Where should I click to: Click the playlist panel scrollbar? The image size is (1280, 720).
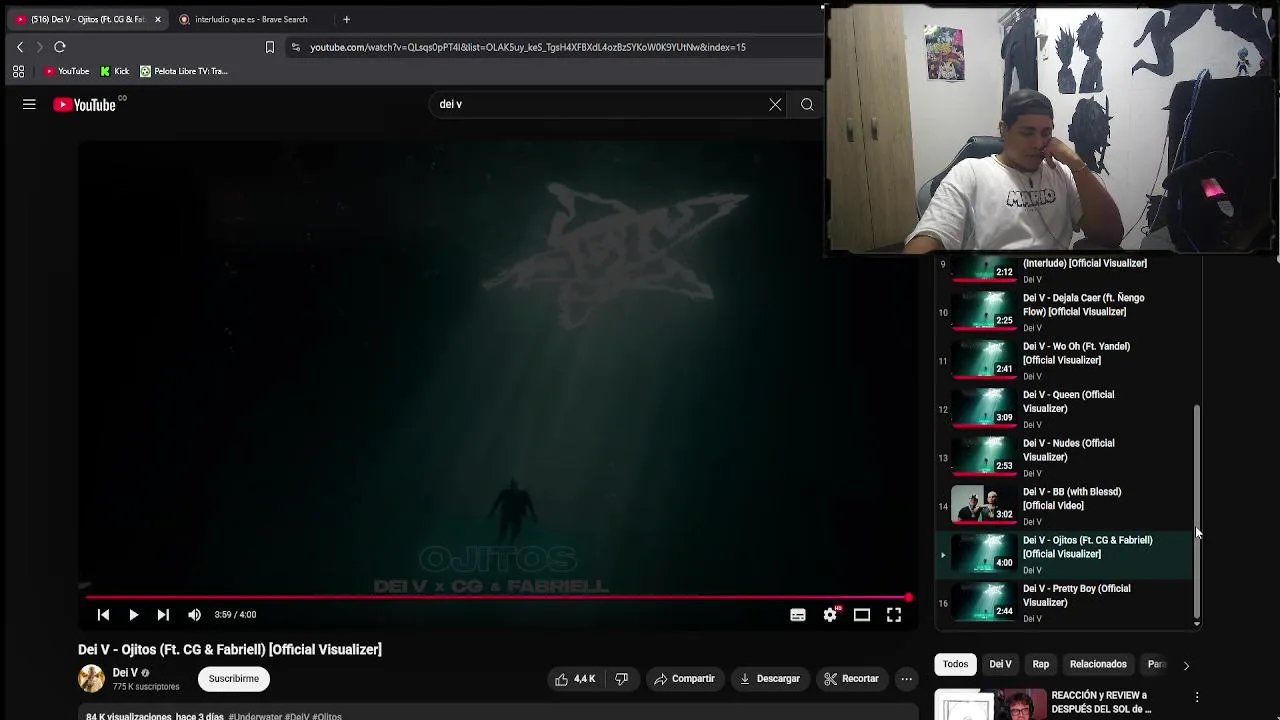pos(1197,510)
